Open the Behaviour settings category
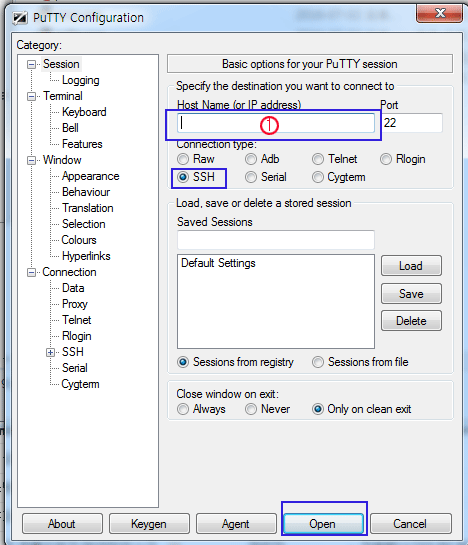Screen dimensions: 468x545 (86, 192)
